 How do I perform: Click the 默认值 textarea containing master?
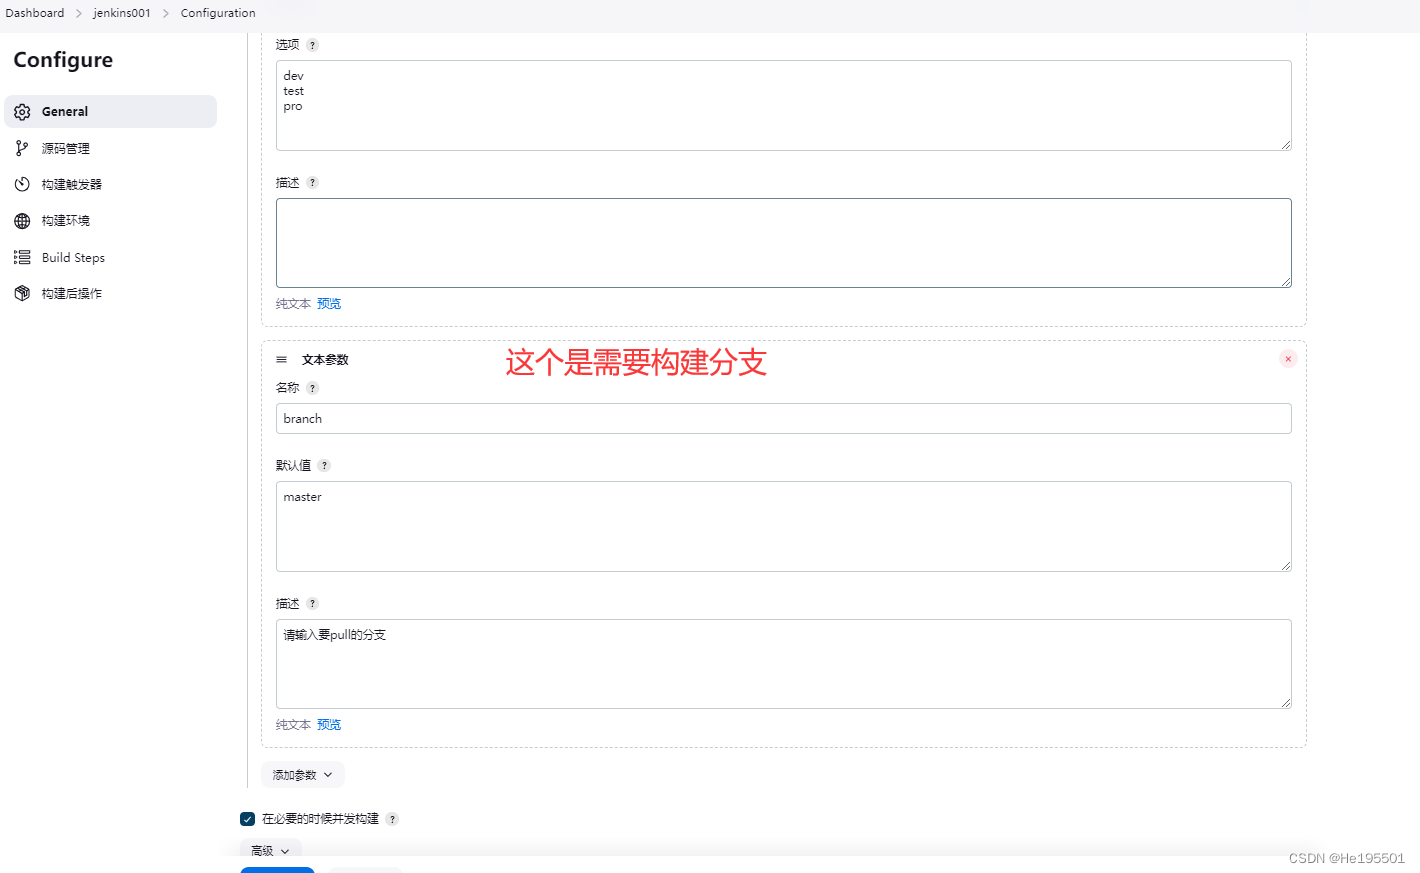pyautogui.click(x=783, y=526)
